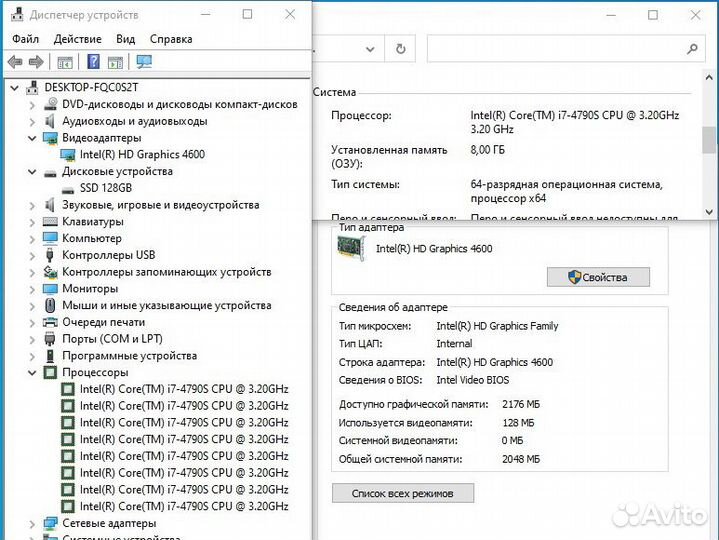719x540 pixels.
Task: Click the Сетевые адаптеры network icon
Action: [x=50, y=523]
